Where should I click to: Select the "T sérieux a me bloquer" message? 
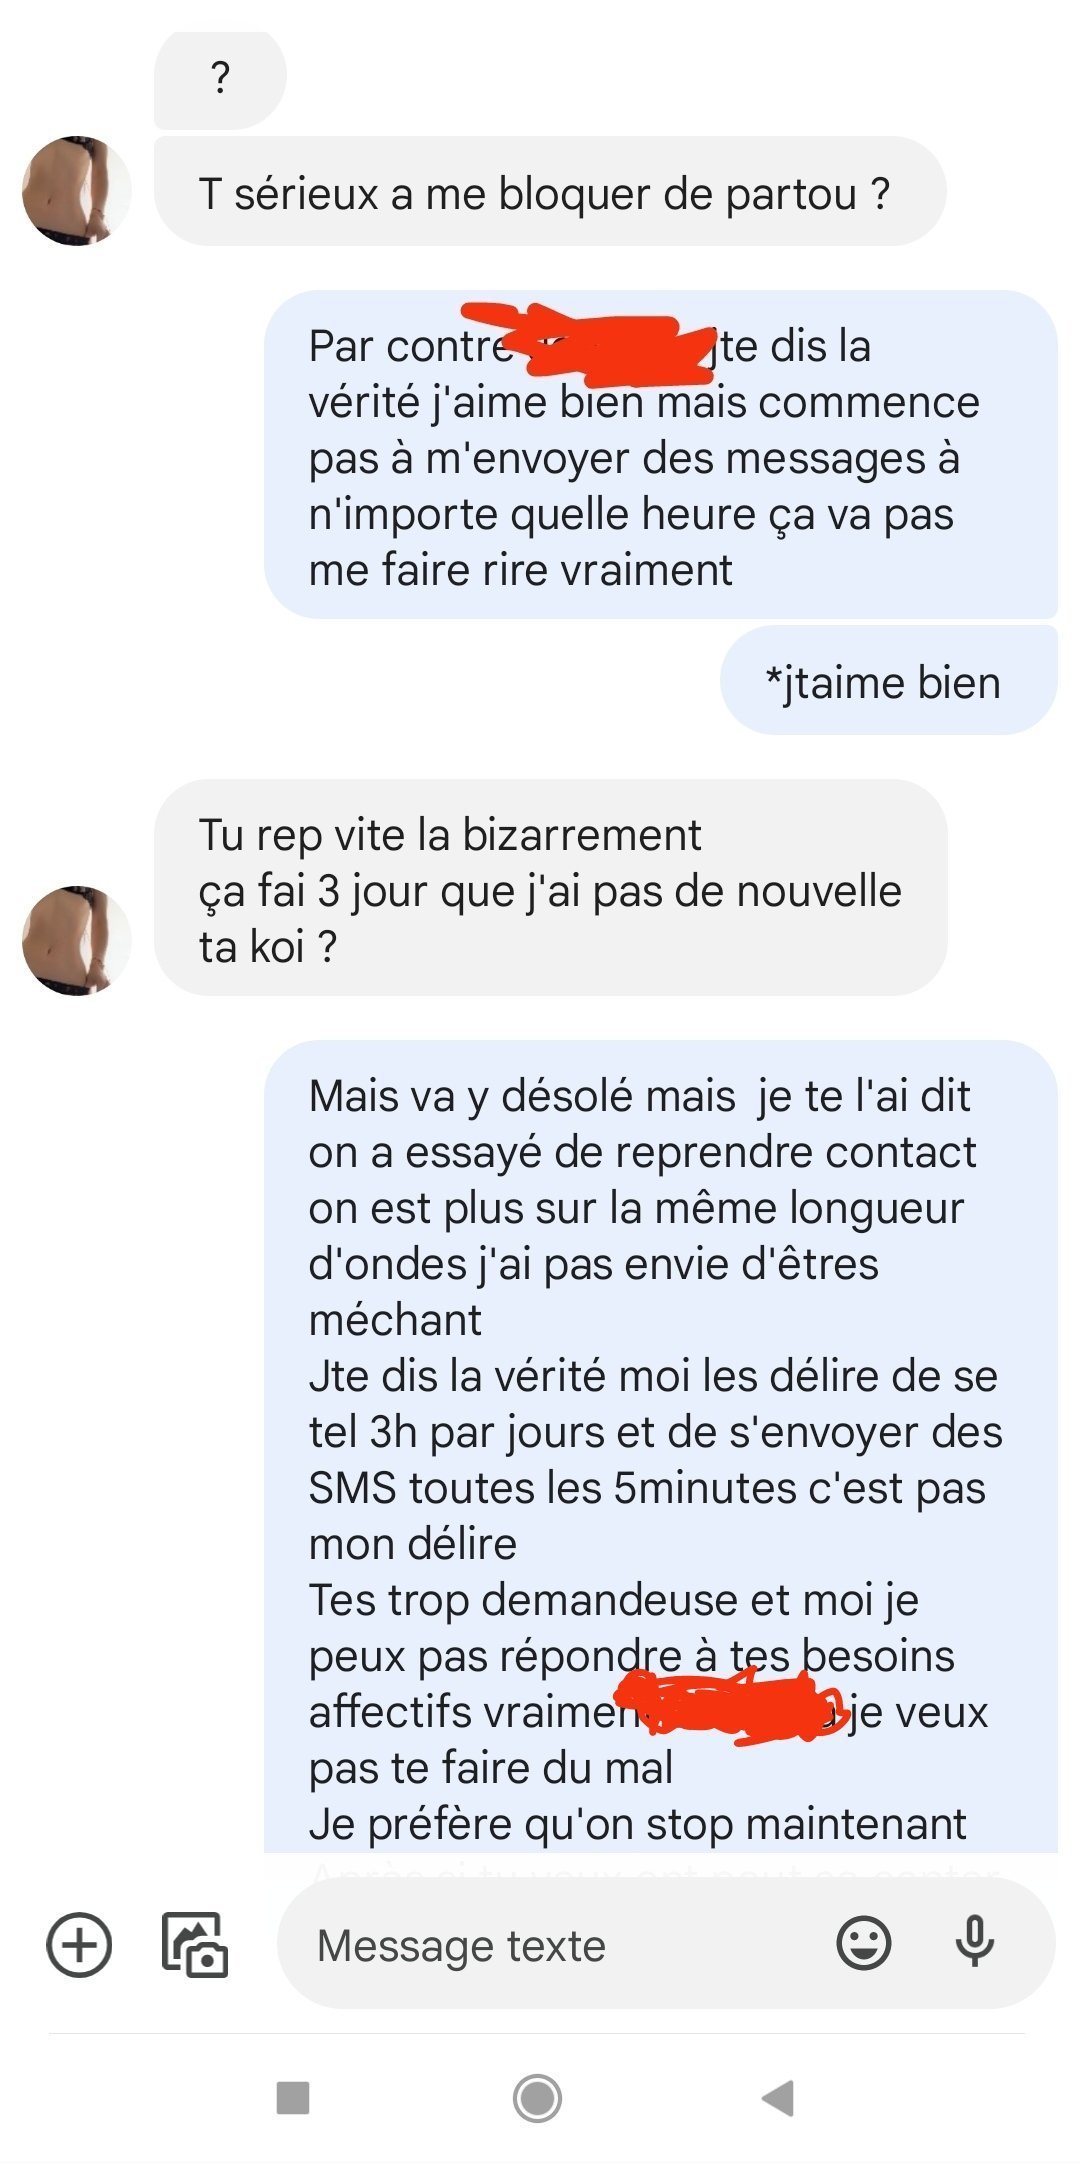[x=550, y=192]
